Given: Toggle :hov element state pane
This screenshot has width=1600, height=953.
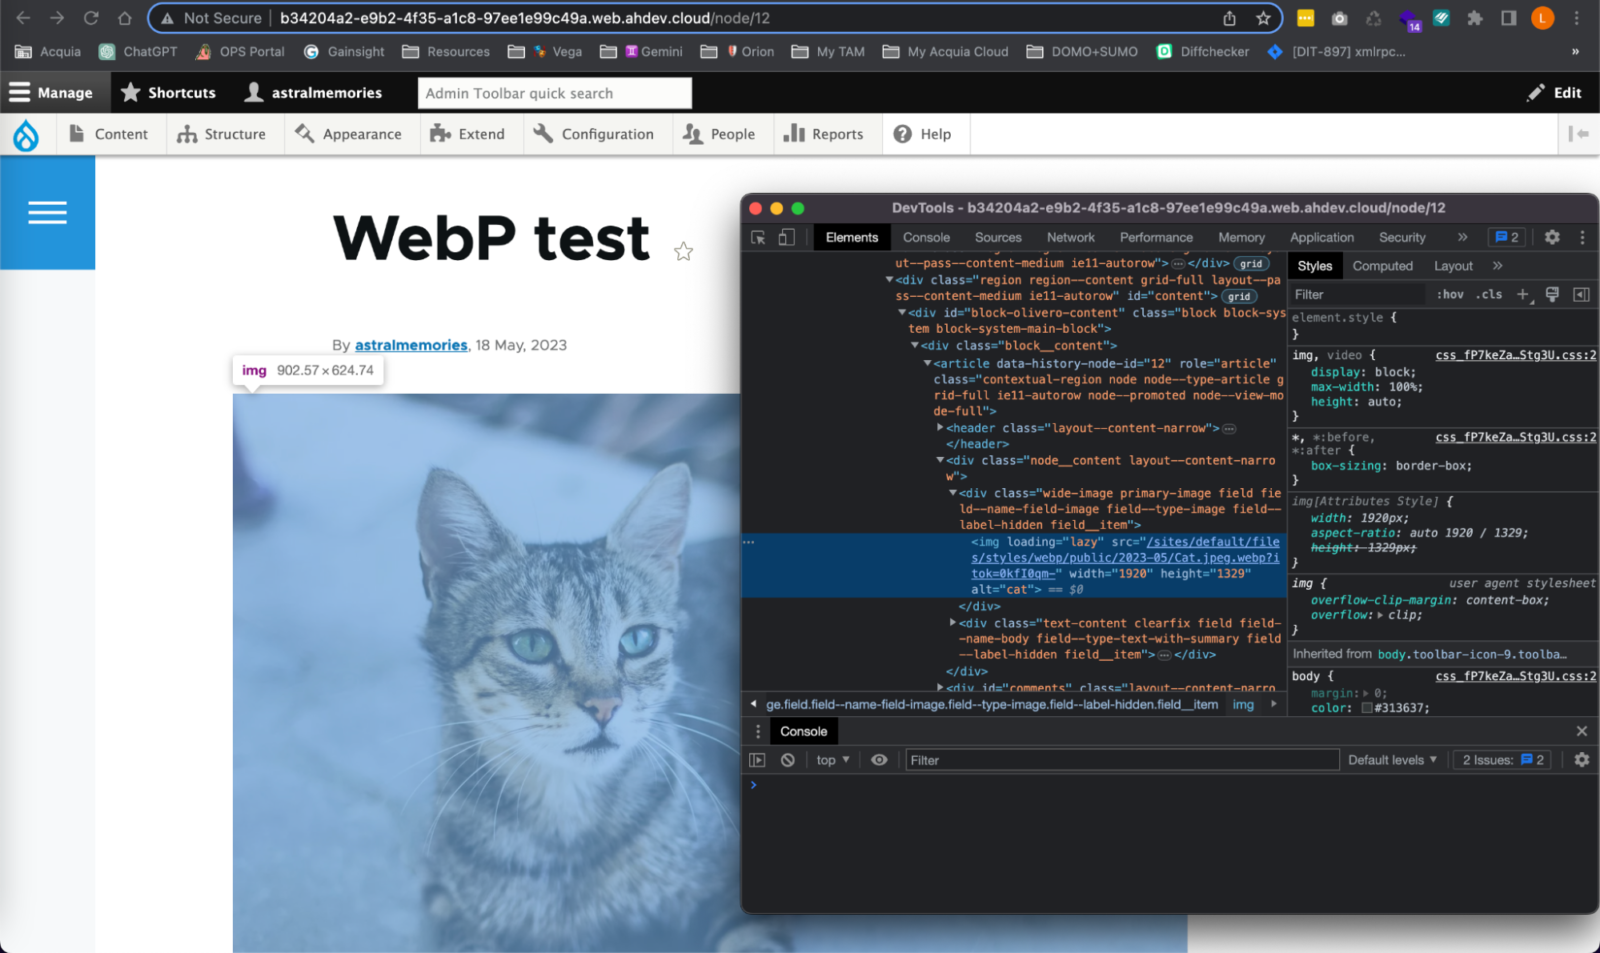Looking at the screenshot, I should [x=1450, y=294].
